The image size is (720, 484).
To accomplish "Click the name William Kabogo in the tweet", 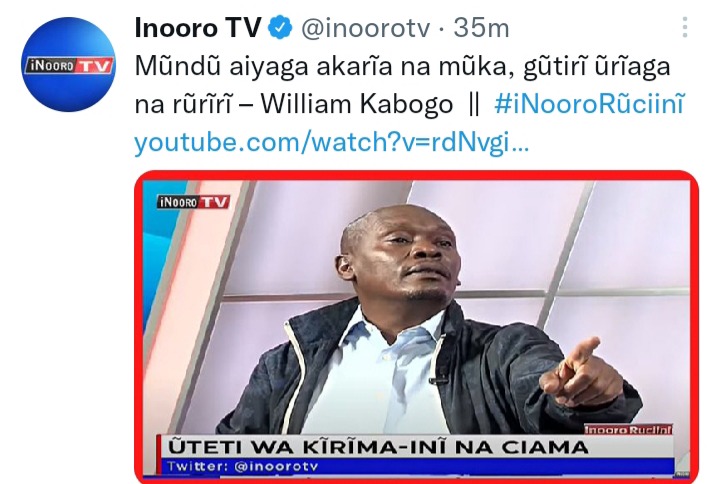I will [357, 104].
